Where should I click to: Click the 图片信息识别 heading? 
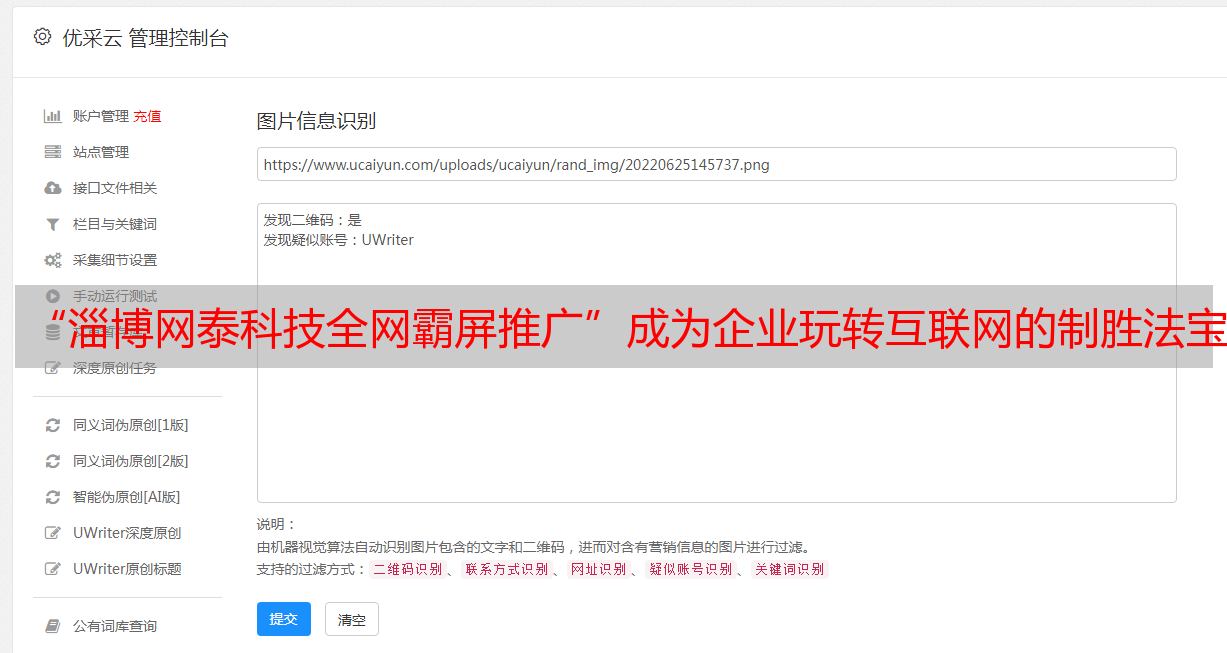tap(316, 121)
